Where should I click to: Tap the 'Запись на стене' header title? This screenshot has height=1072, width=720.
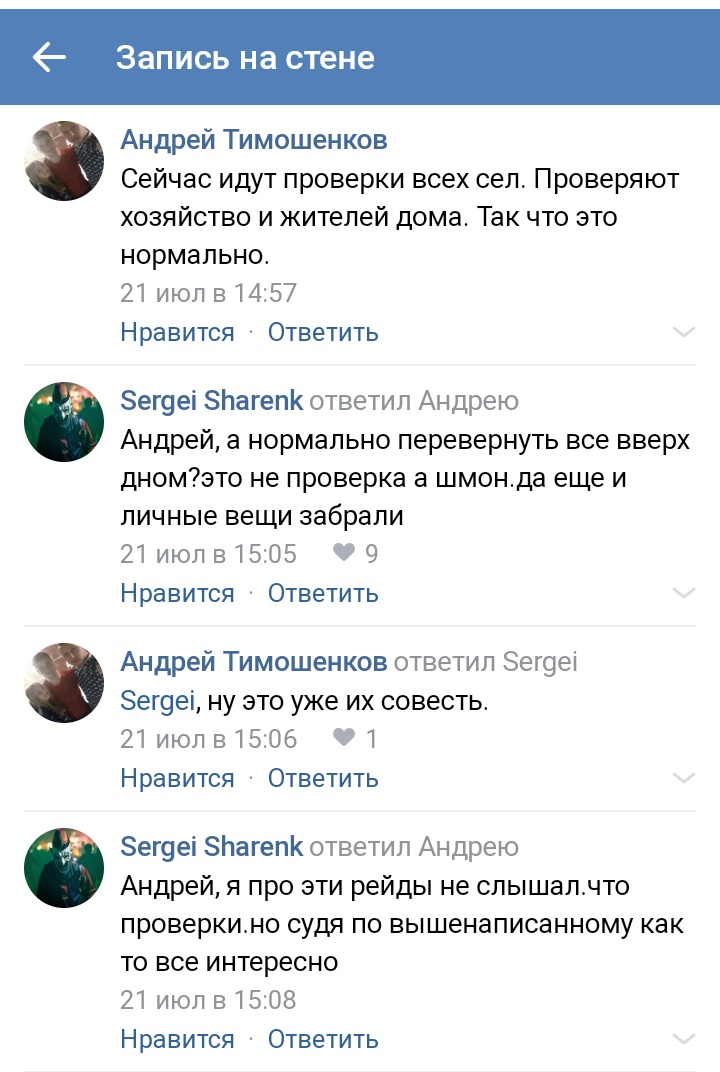(245, 58)
